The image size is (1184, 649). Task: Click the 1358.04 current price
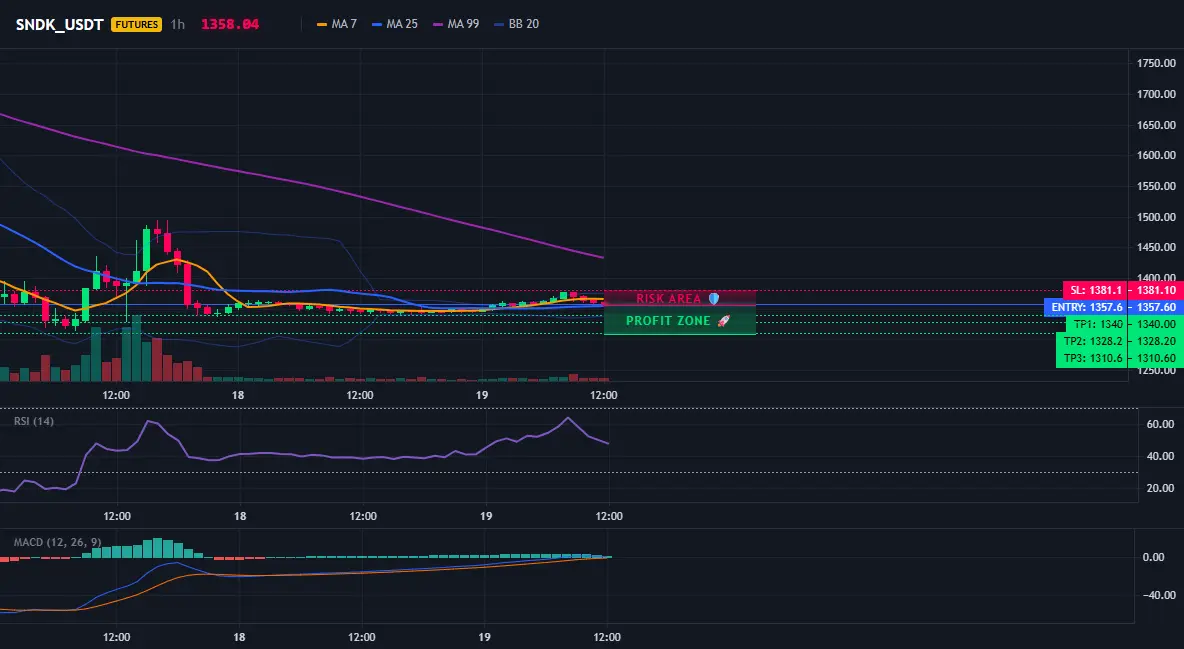[230, 24]
